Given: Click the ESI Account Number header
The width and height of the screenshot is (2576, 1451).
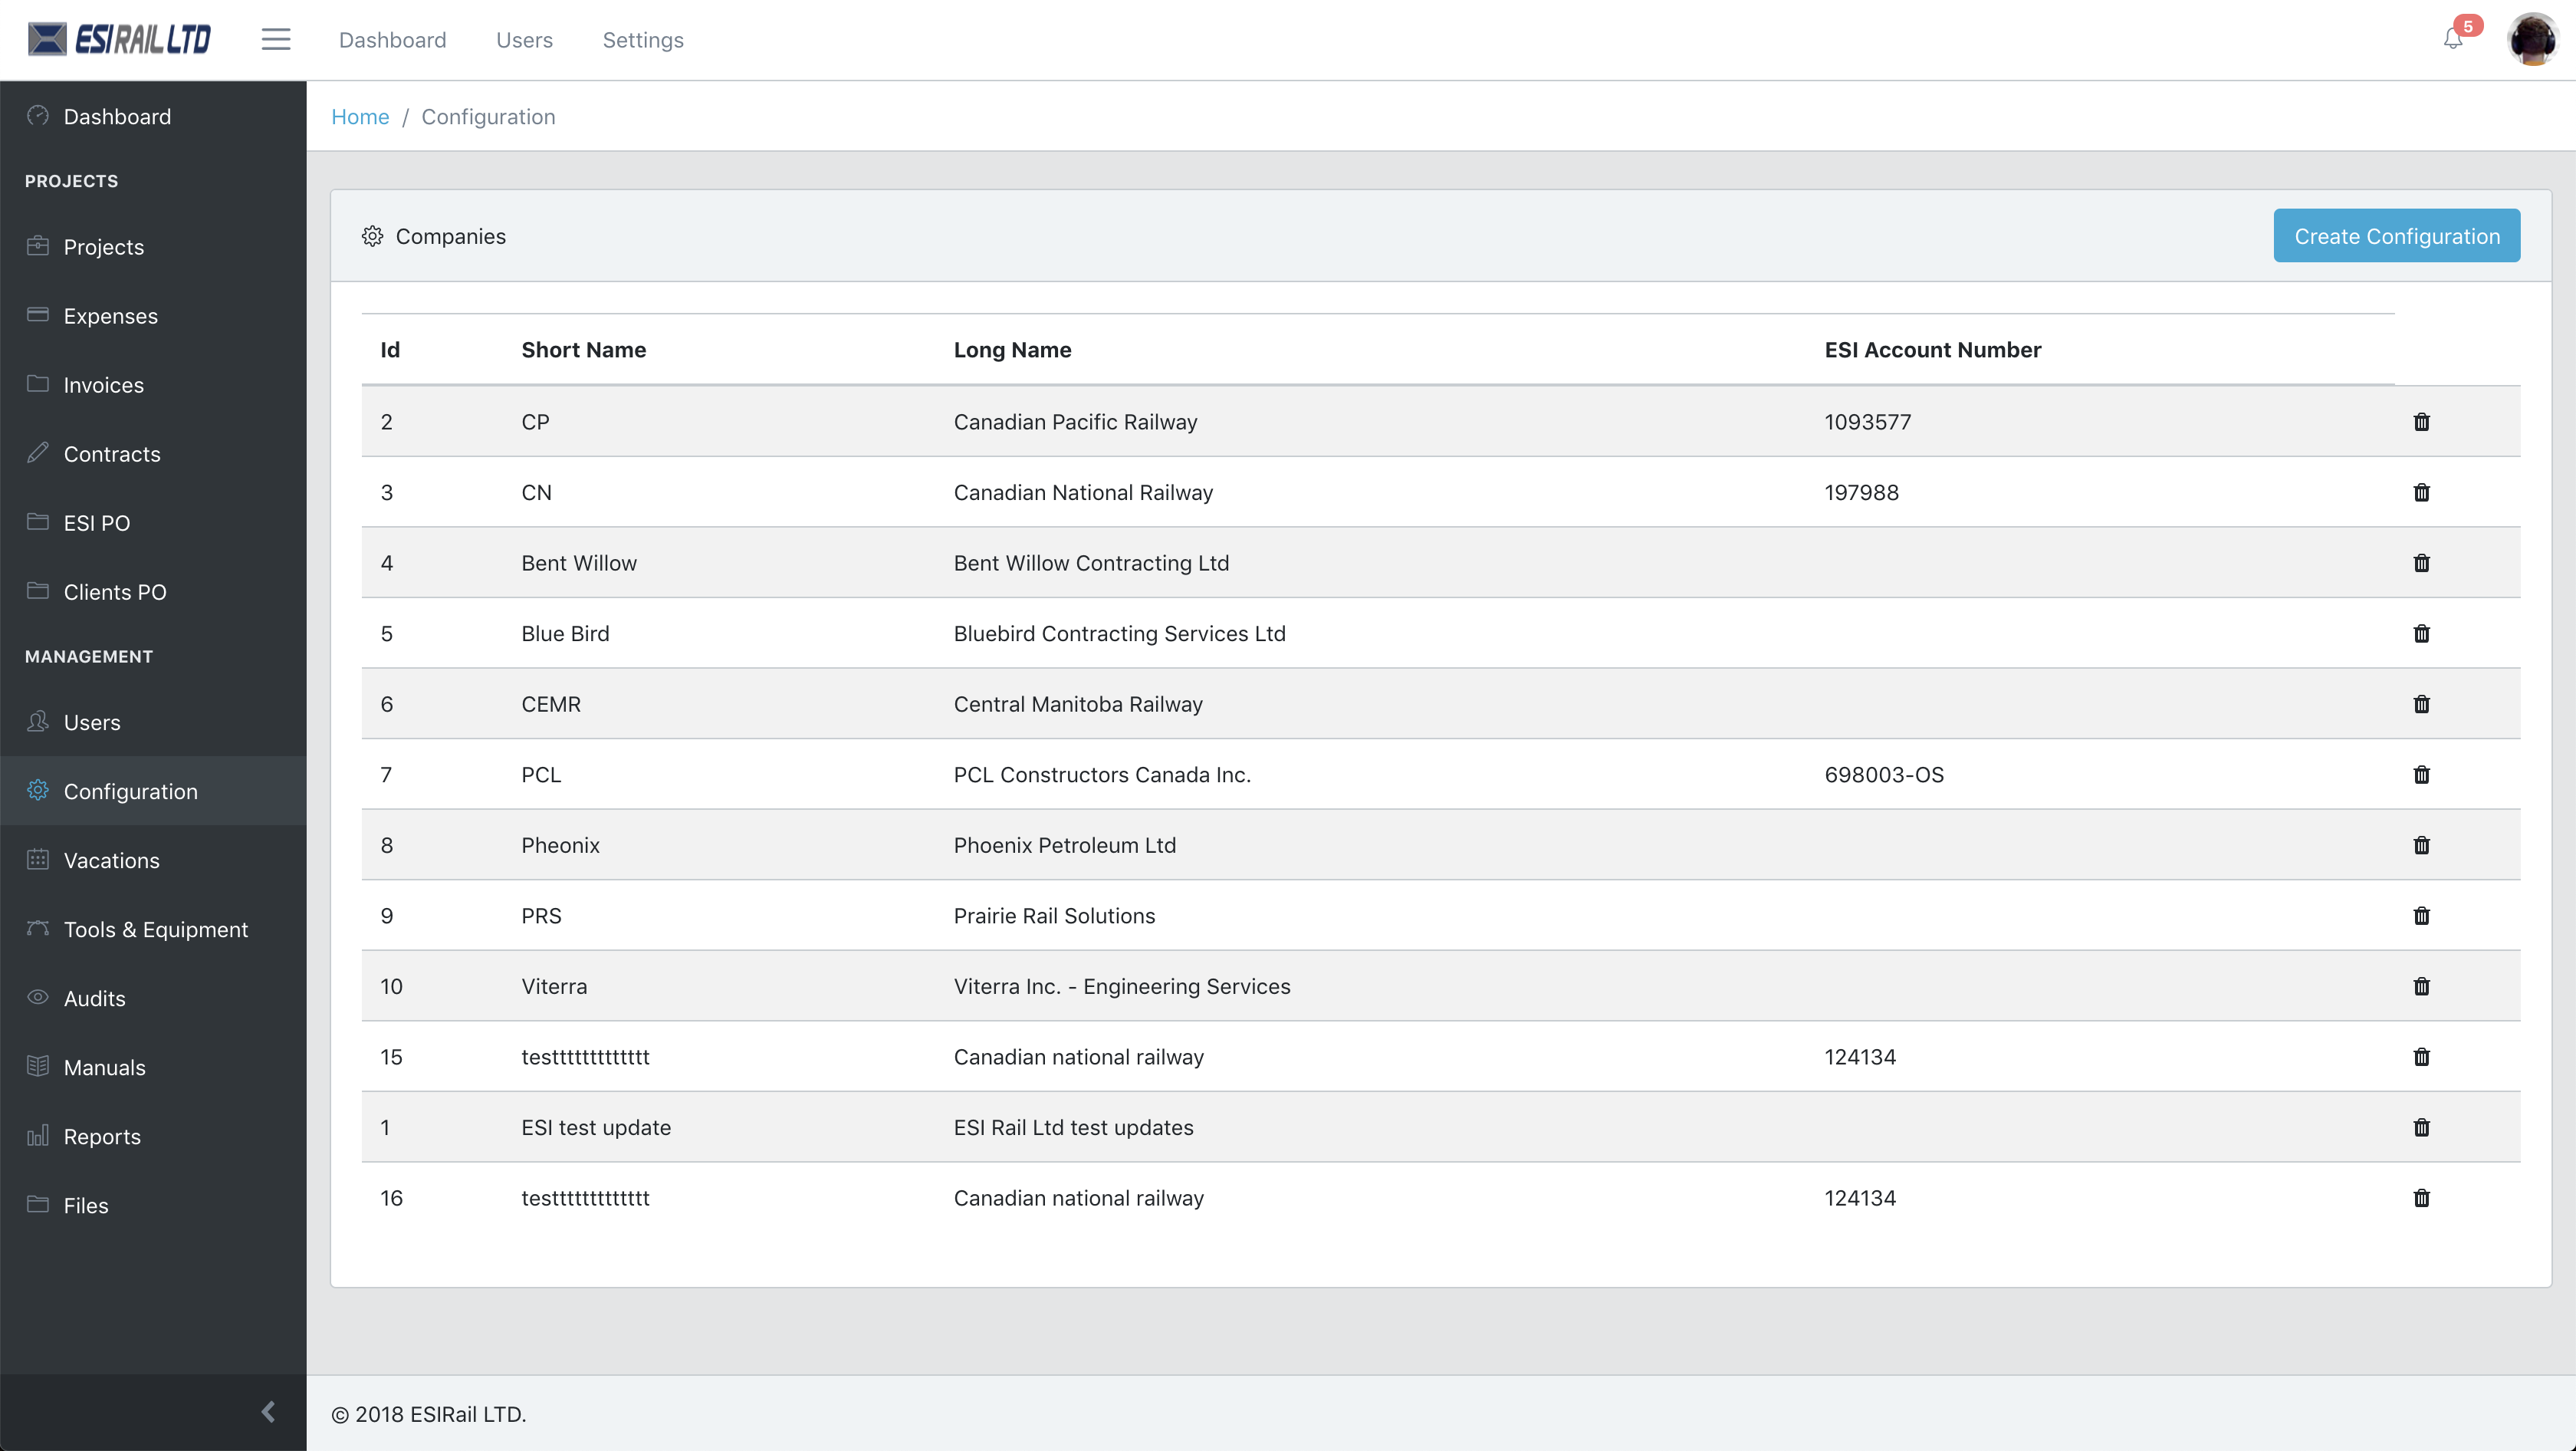Looking at the screenshot, I should (1932, 350).
